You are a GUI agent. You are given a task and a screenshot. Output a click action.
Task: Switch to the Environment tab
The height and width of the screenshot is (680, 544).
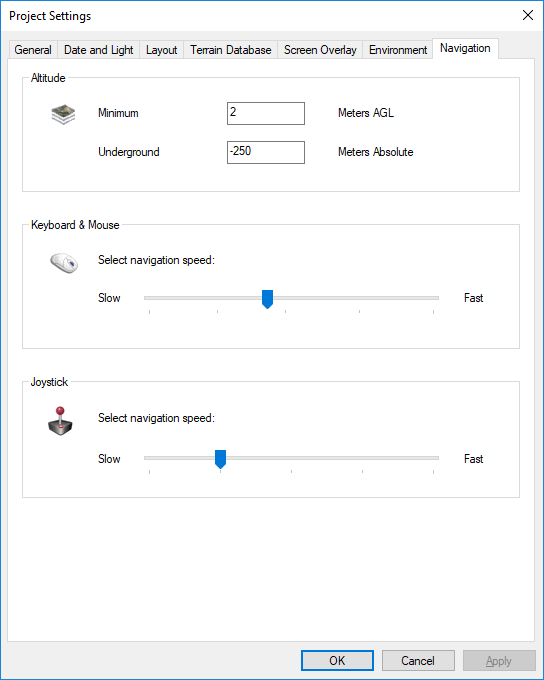(398, 50)
